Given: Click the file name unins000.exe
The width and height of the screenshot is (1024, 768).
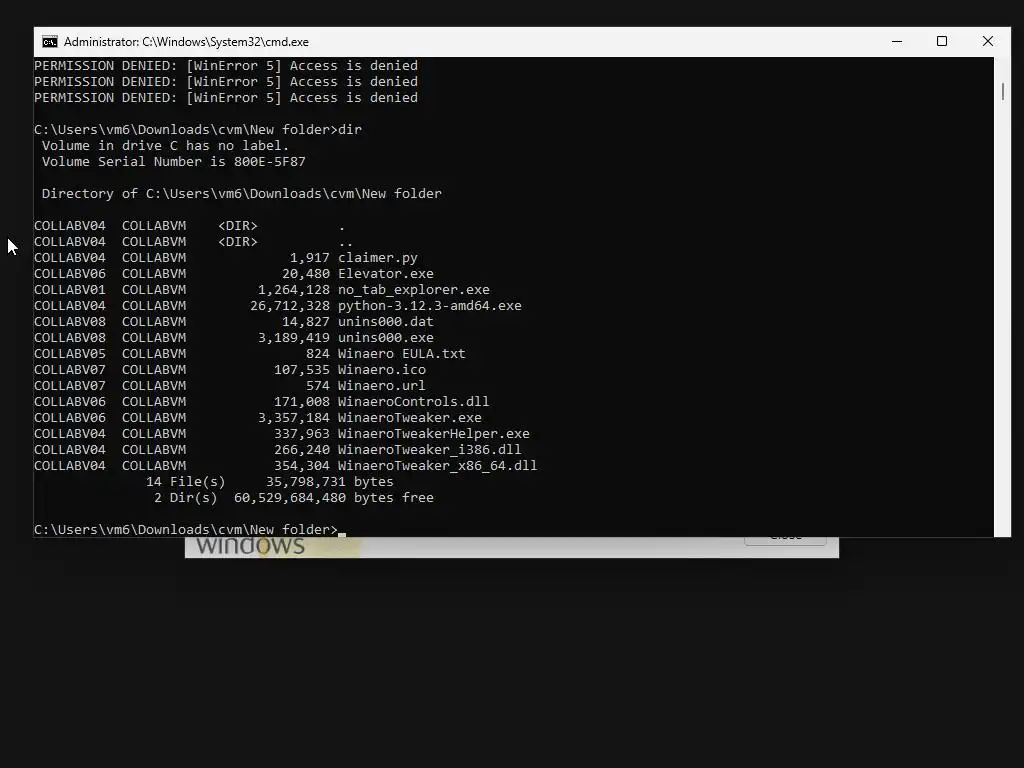Looking at the screenshot, I should (385, 338).
